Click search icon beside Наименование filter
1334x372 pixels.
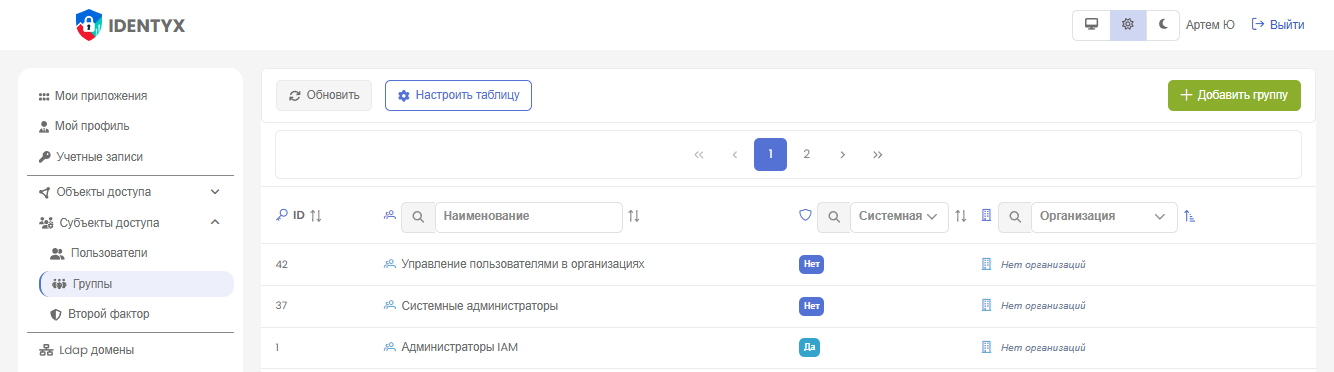pos(418,216)
